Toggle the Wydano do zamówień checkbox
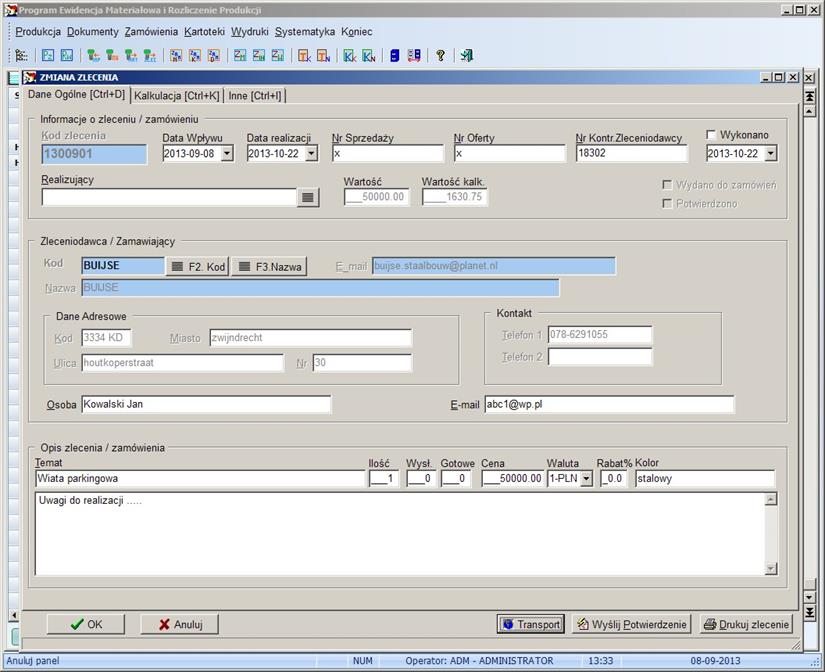Screen dimensions: 825x672 click(667, 185)
